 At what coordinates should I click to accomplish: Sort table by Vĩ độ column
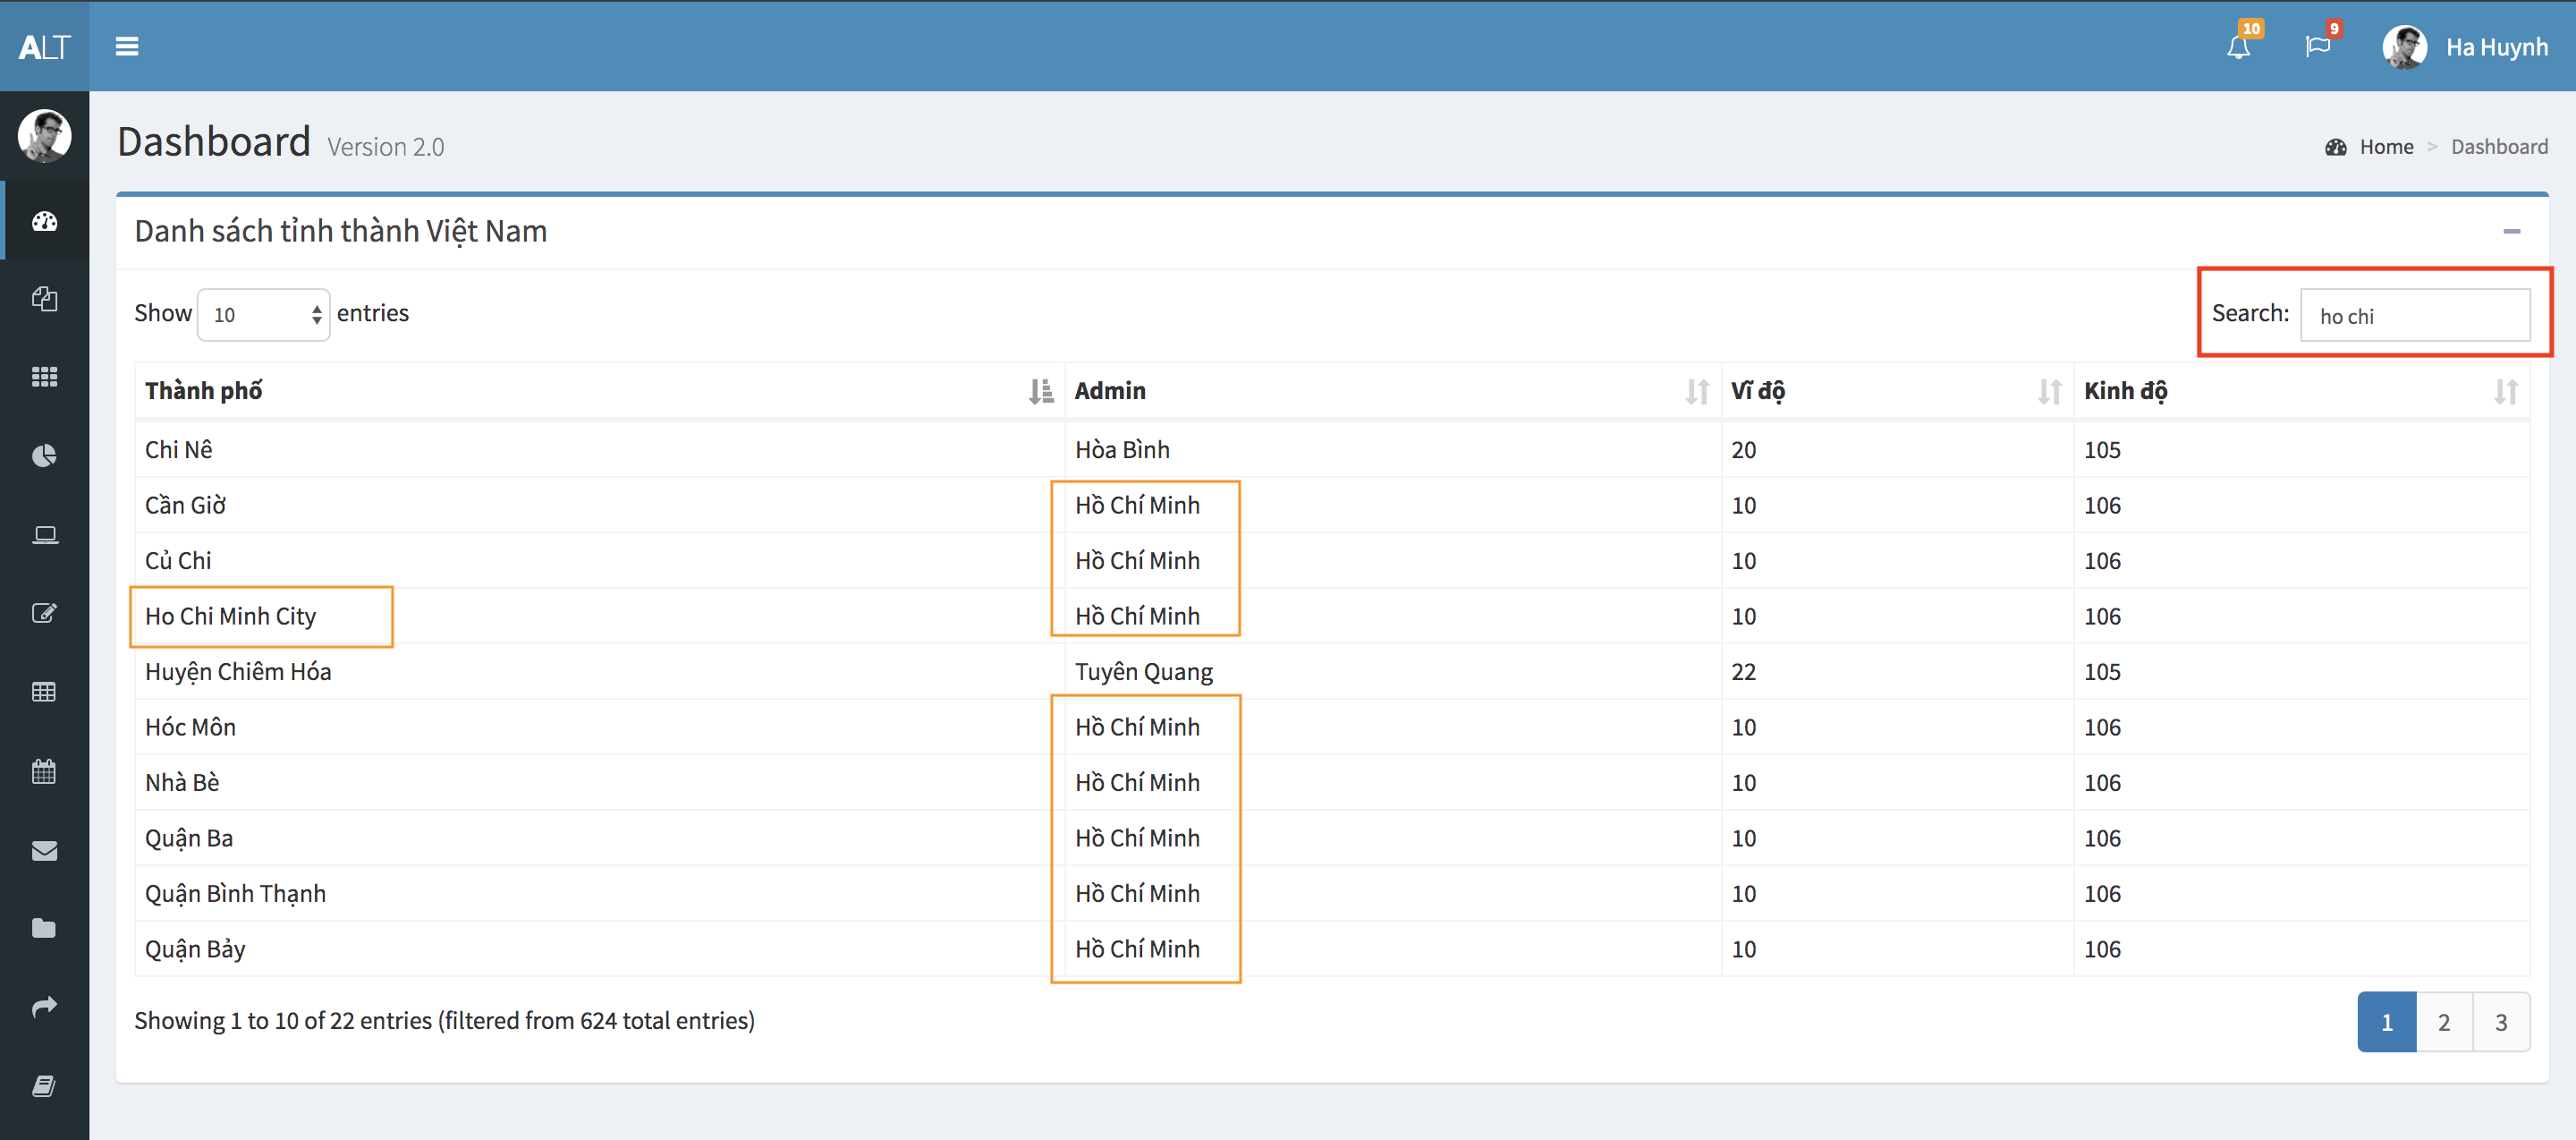coord(1895,391)
